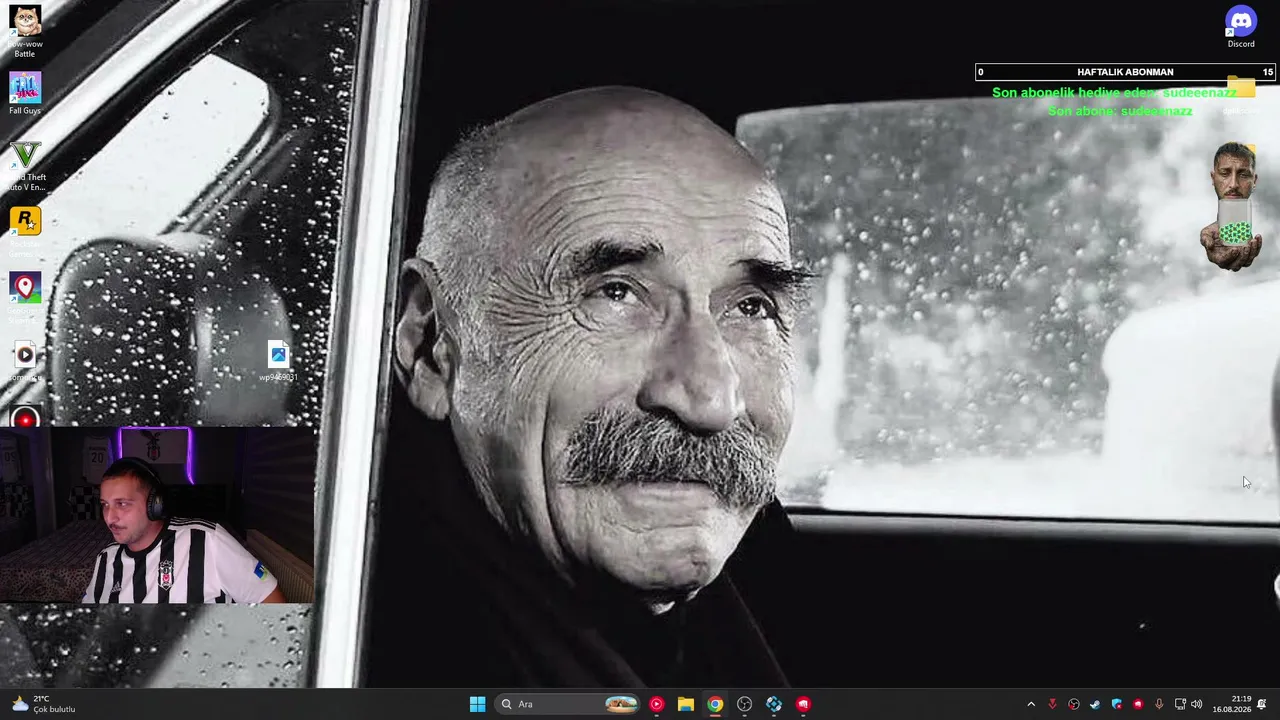Click the red square tray icon
Viewport: 1280px width, 720px height.
click(1138, 705)
